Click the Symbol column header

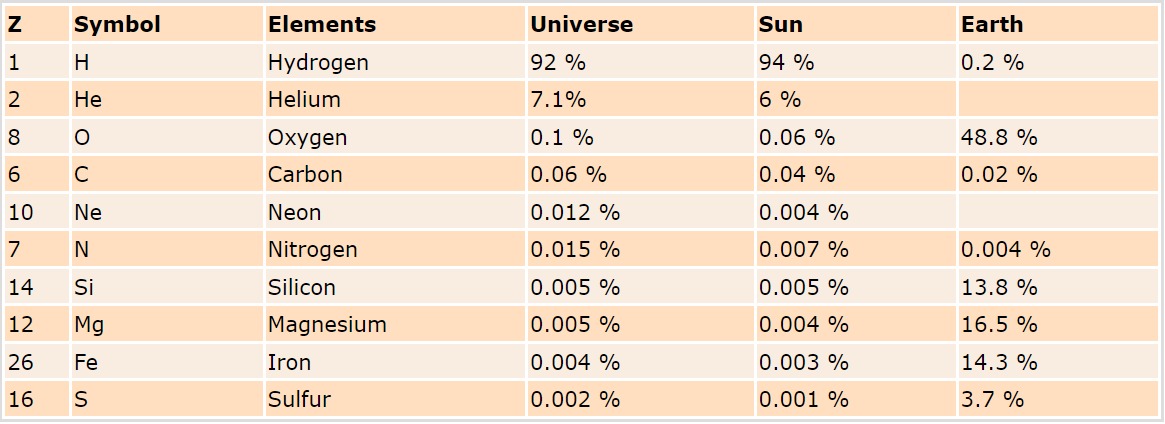[117, 25]
